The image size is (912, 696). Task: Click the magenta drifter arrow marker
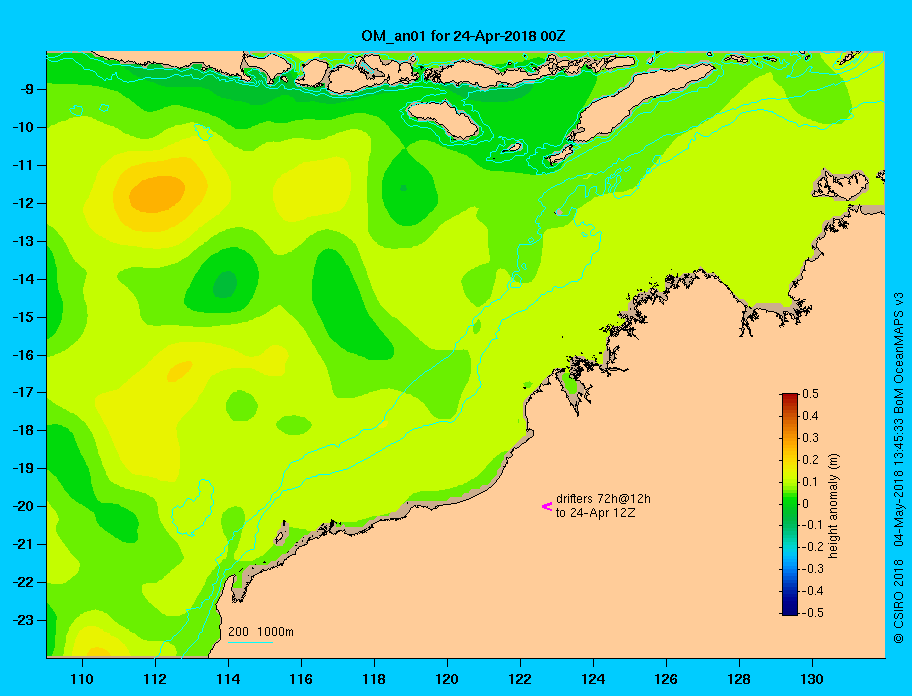(x=547, y=506)
